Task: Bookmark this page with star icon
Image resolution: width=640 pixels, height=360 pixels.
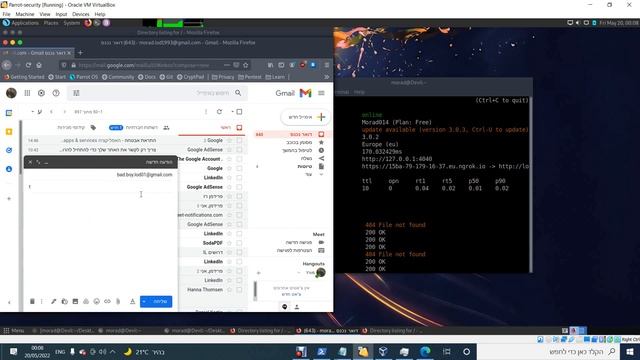Action: click(x=245, y=65)
